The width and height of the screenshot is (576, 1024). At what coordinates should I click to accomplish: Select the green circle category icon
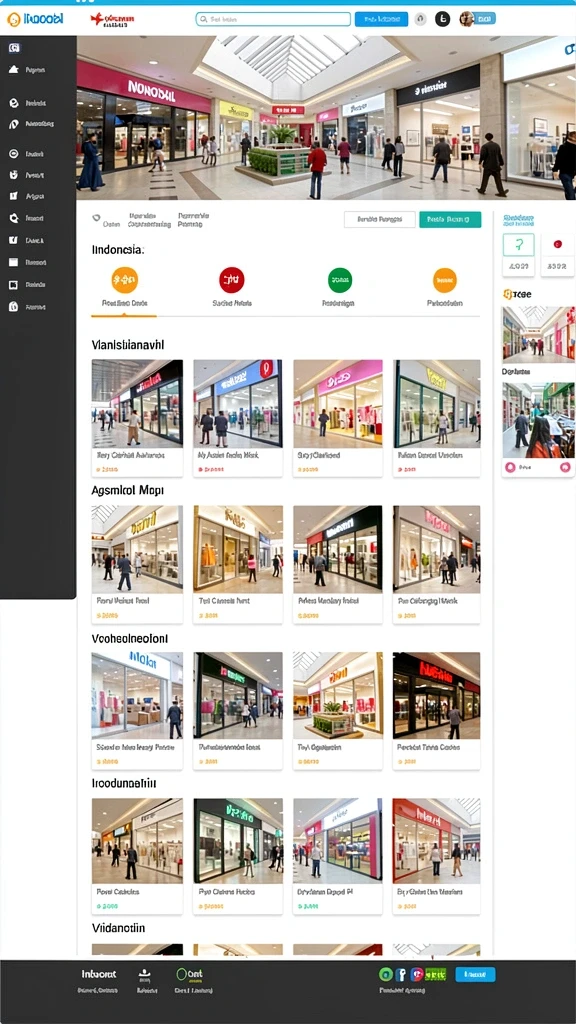coord(340,280)
